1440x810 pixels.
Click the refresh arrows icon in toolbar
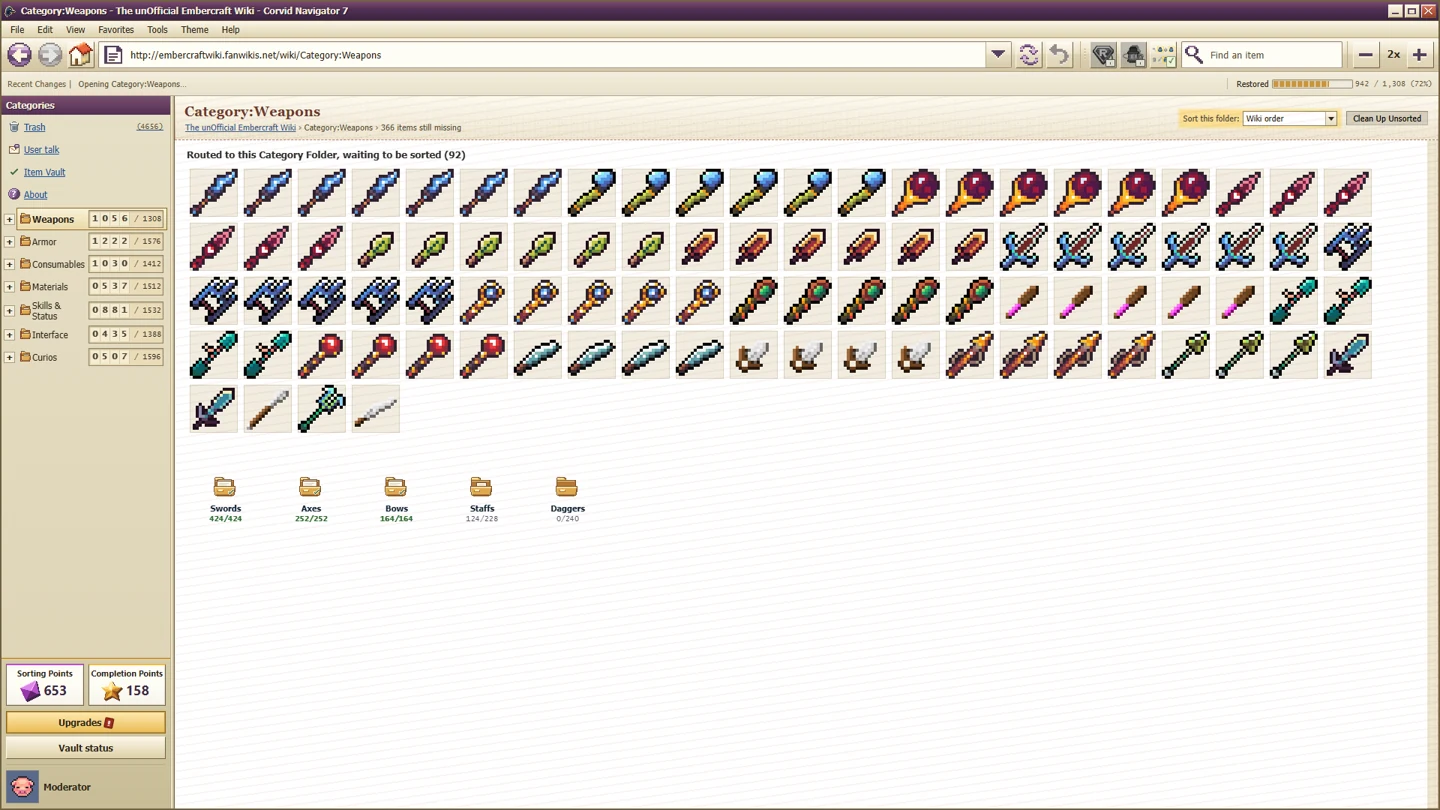(1028, 55)
